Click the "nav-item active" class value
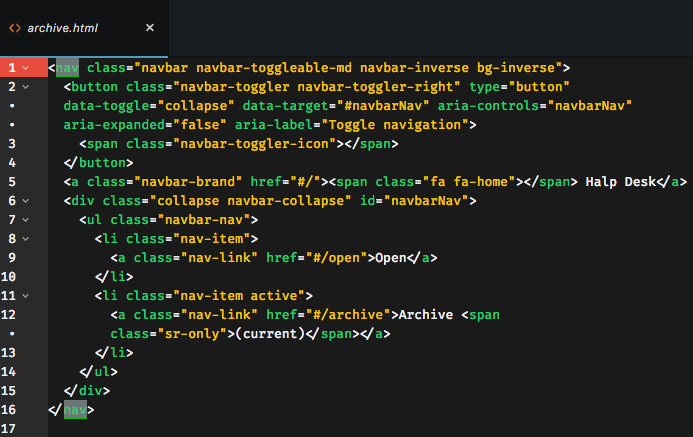693x437 pixels. pyautogui.click(x=239, y=296)
